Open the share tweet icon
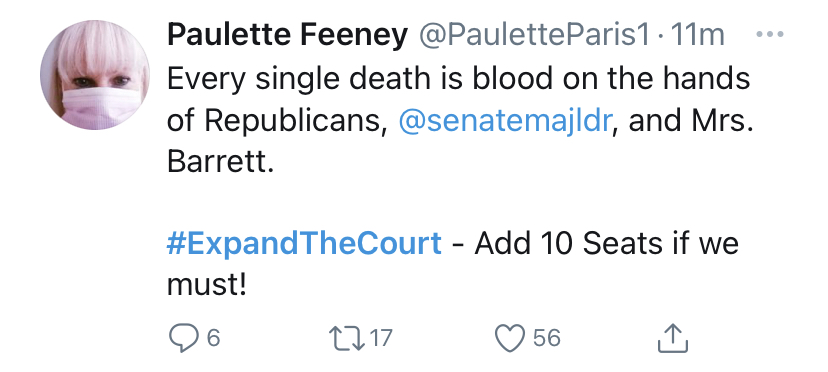 click(x=673, y=338)
